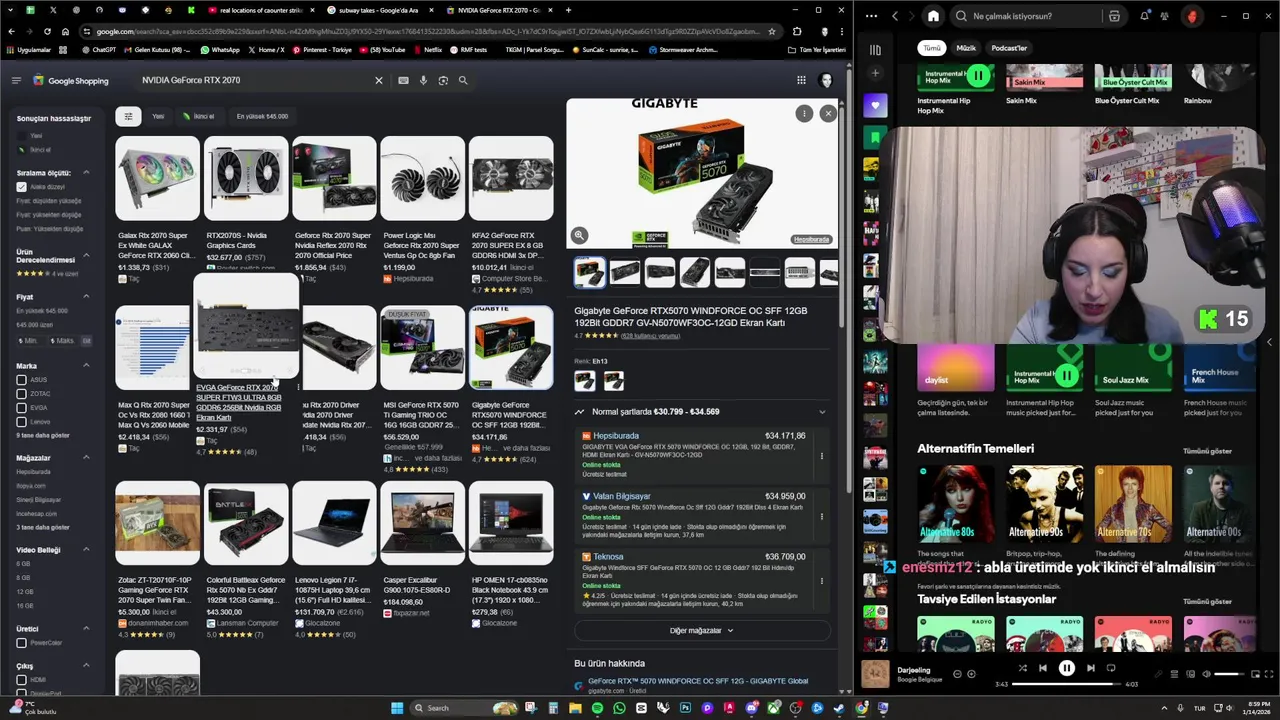Apply the İkinci el filter chip
1280x720 pixels.
coord(199,116)
